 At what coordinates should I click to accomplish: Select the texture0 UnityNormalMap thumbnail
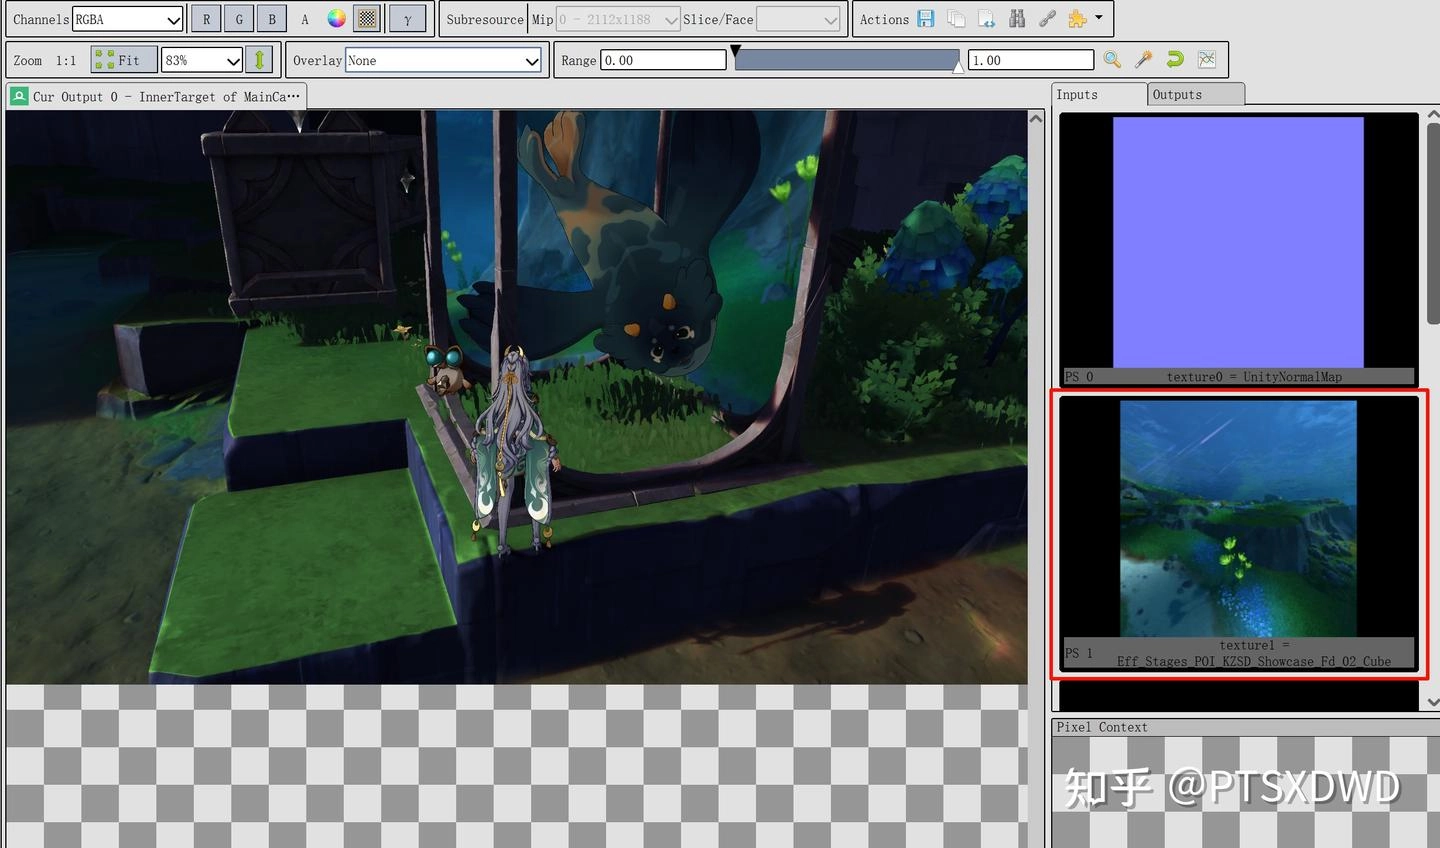[x=1238, y=249]
